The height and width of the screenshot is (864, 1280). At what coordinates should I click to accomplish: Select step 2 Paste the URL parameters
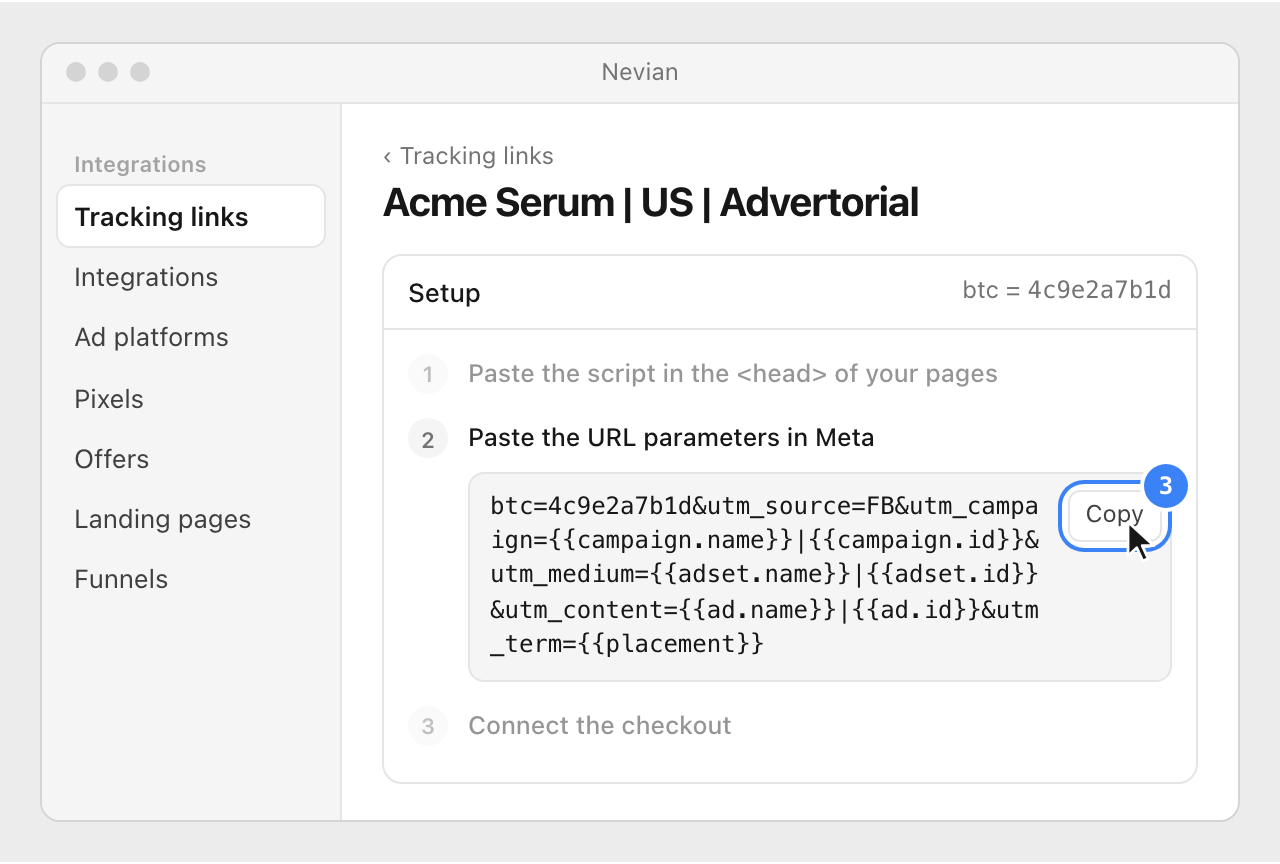coord(641,438)
